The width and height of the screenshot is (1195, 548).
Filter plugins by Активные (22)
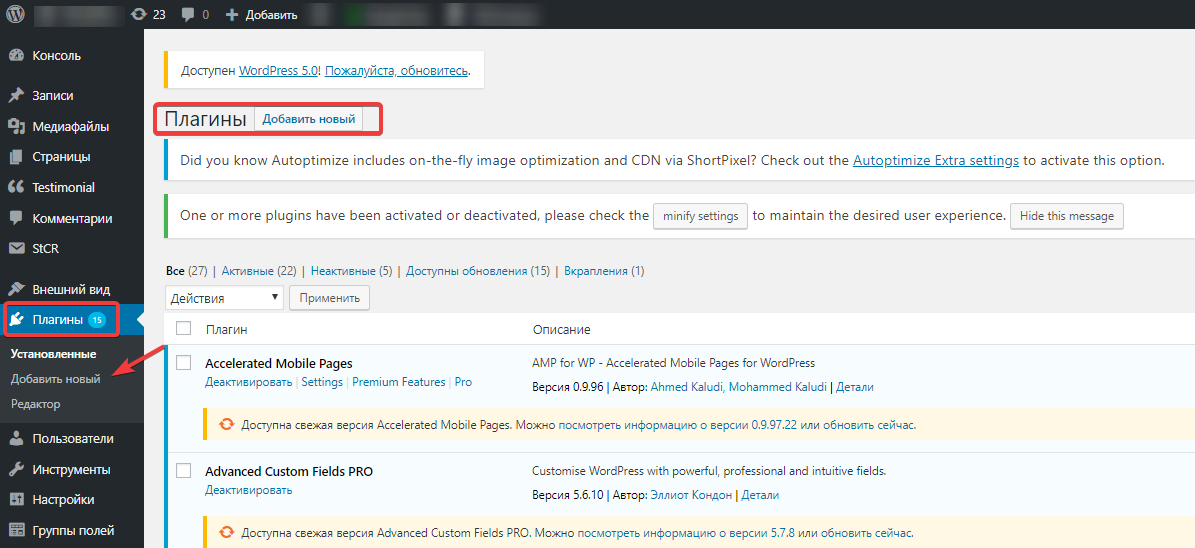coord(258,271)
